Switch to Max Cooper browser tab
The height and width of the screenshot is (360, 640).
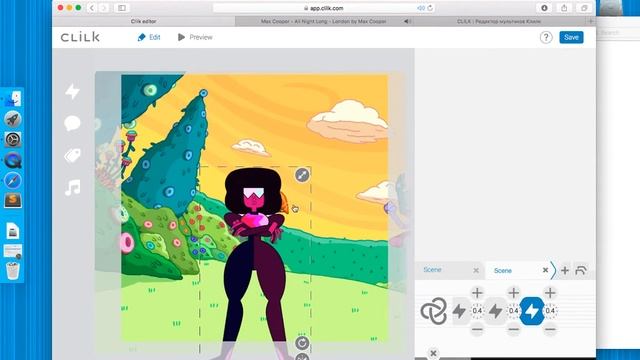(x=323, y=21)
